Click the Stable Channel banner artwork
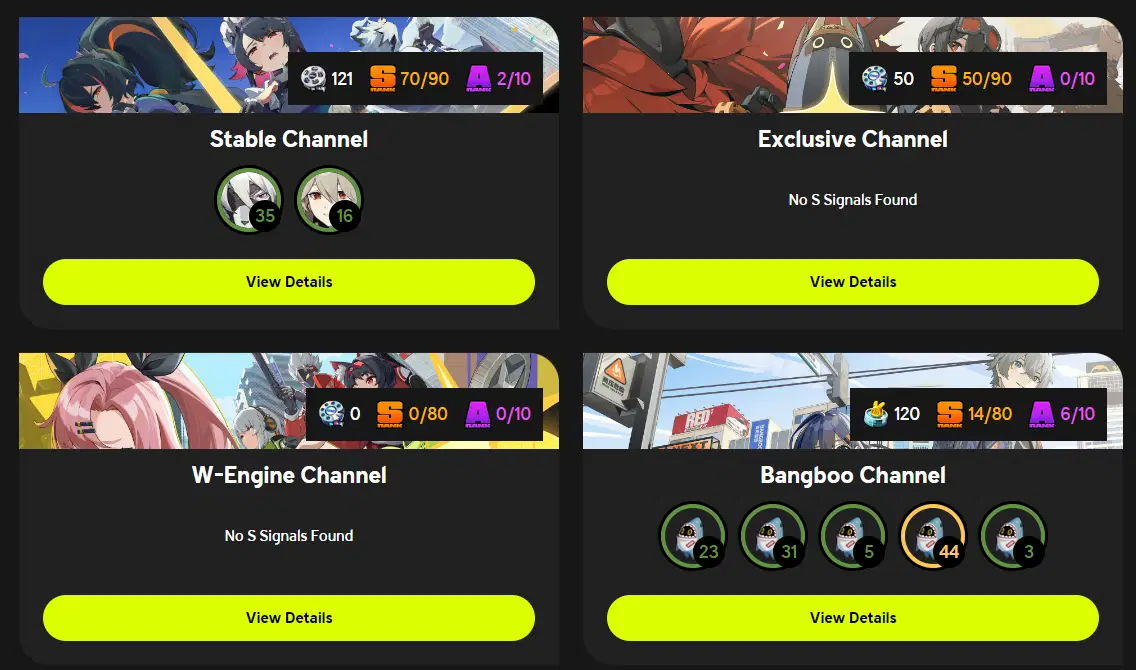Viewport: 1136px width, 670px height. 154,65
